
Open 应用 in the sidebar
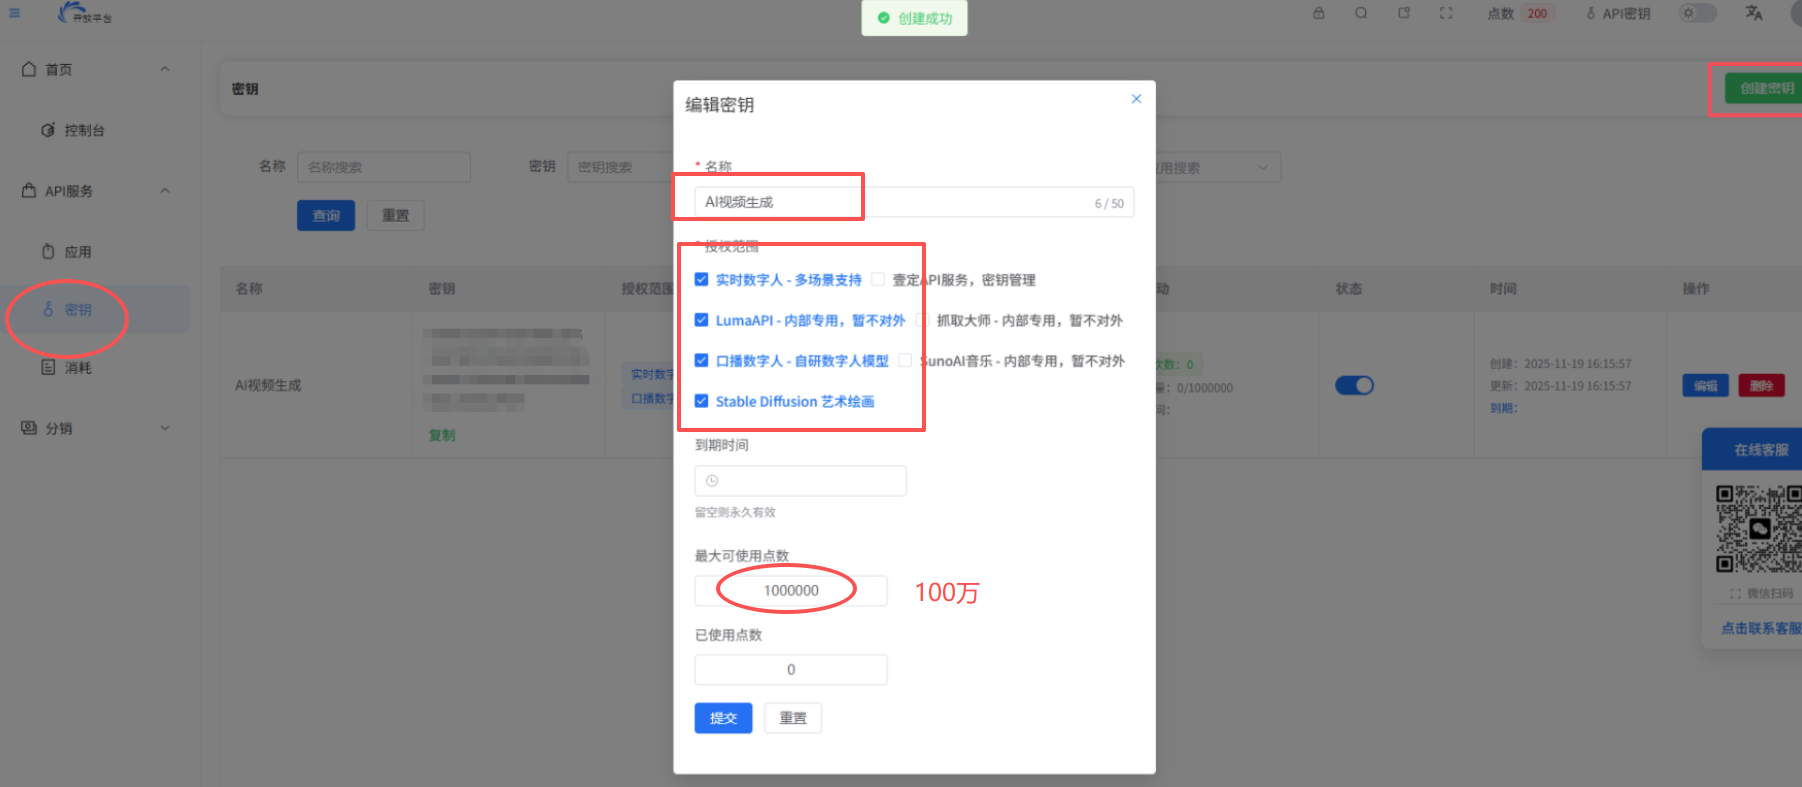(77, 252)
